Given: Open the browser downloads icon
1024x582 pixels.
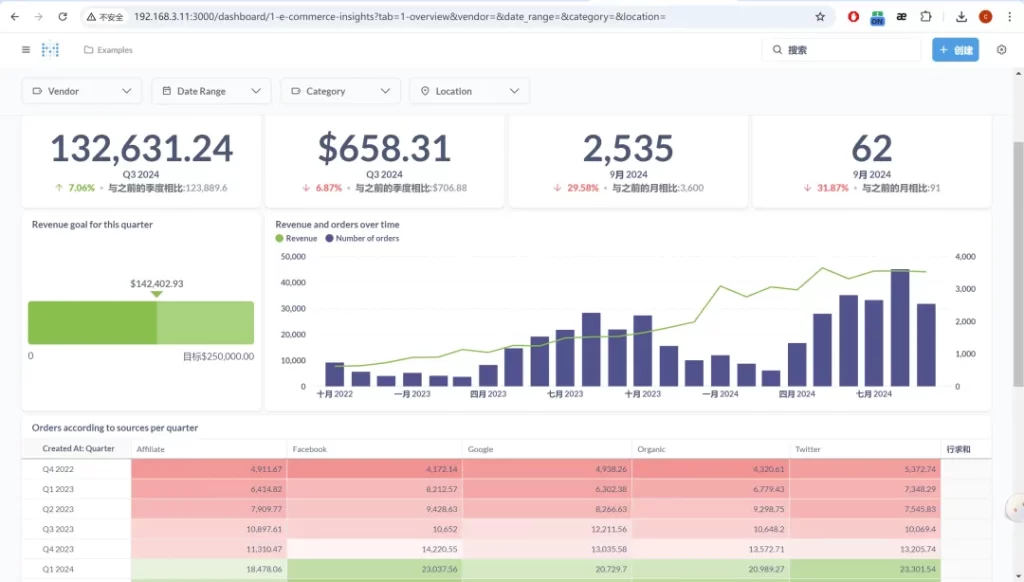Looking at the screenshot, I should click(961, 17).
